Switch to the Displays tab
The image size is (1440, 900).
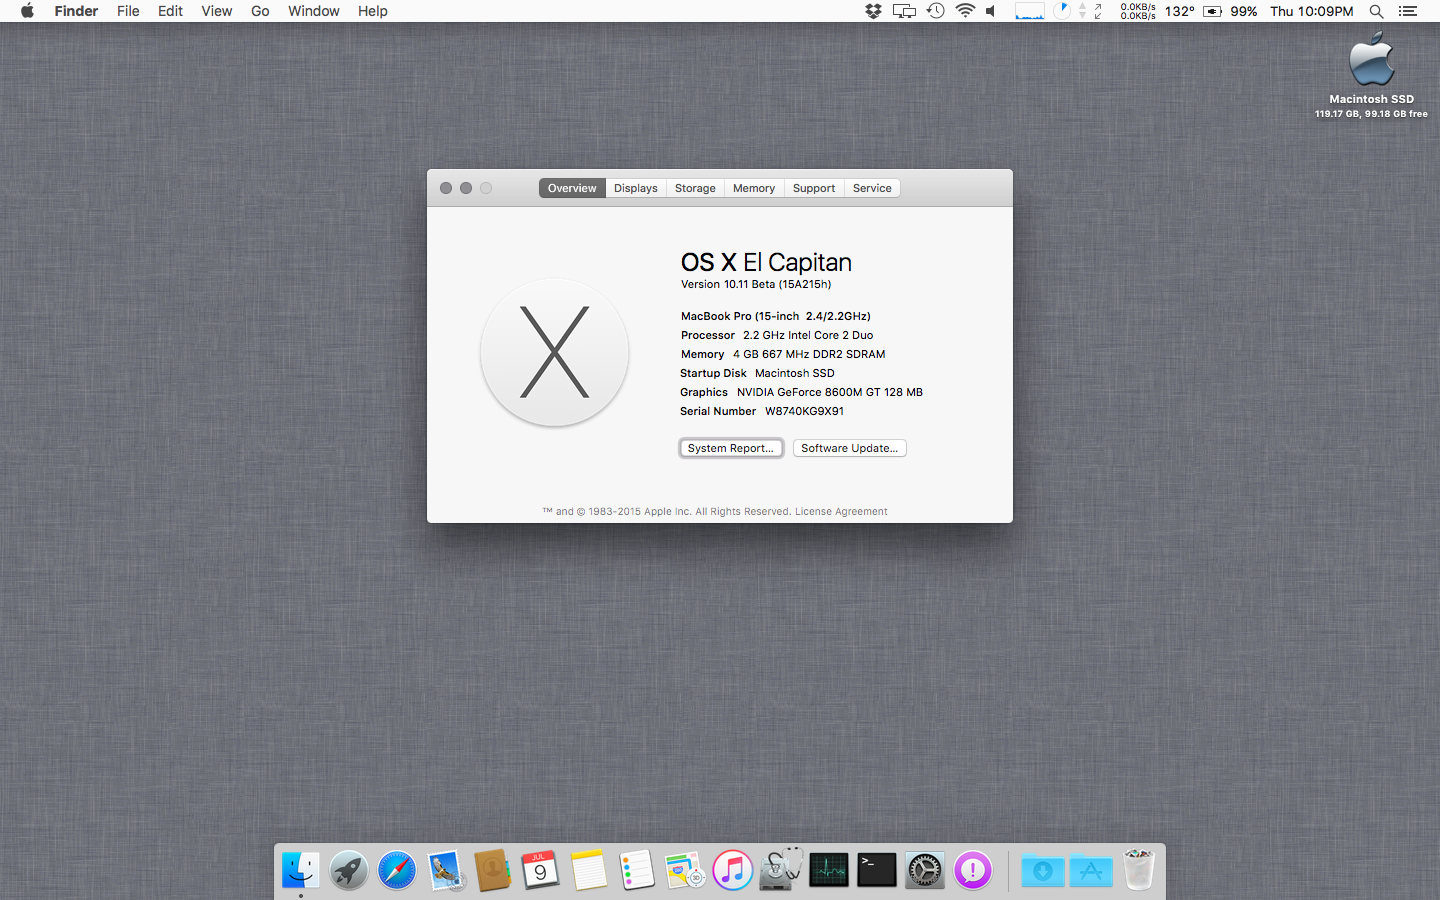click(x=636, y=188)
